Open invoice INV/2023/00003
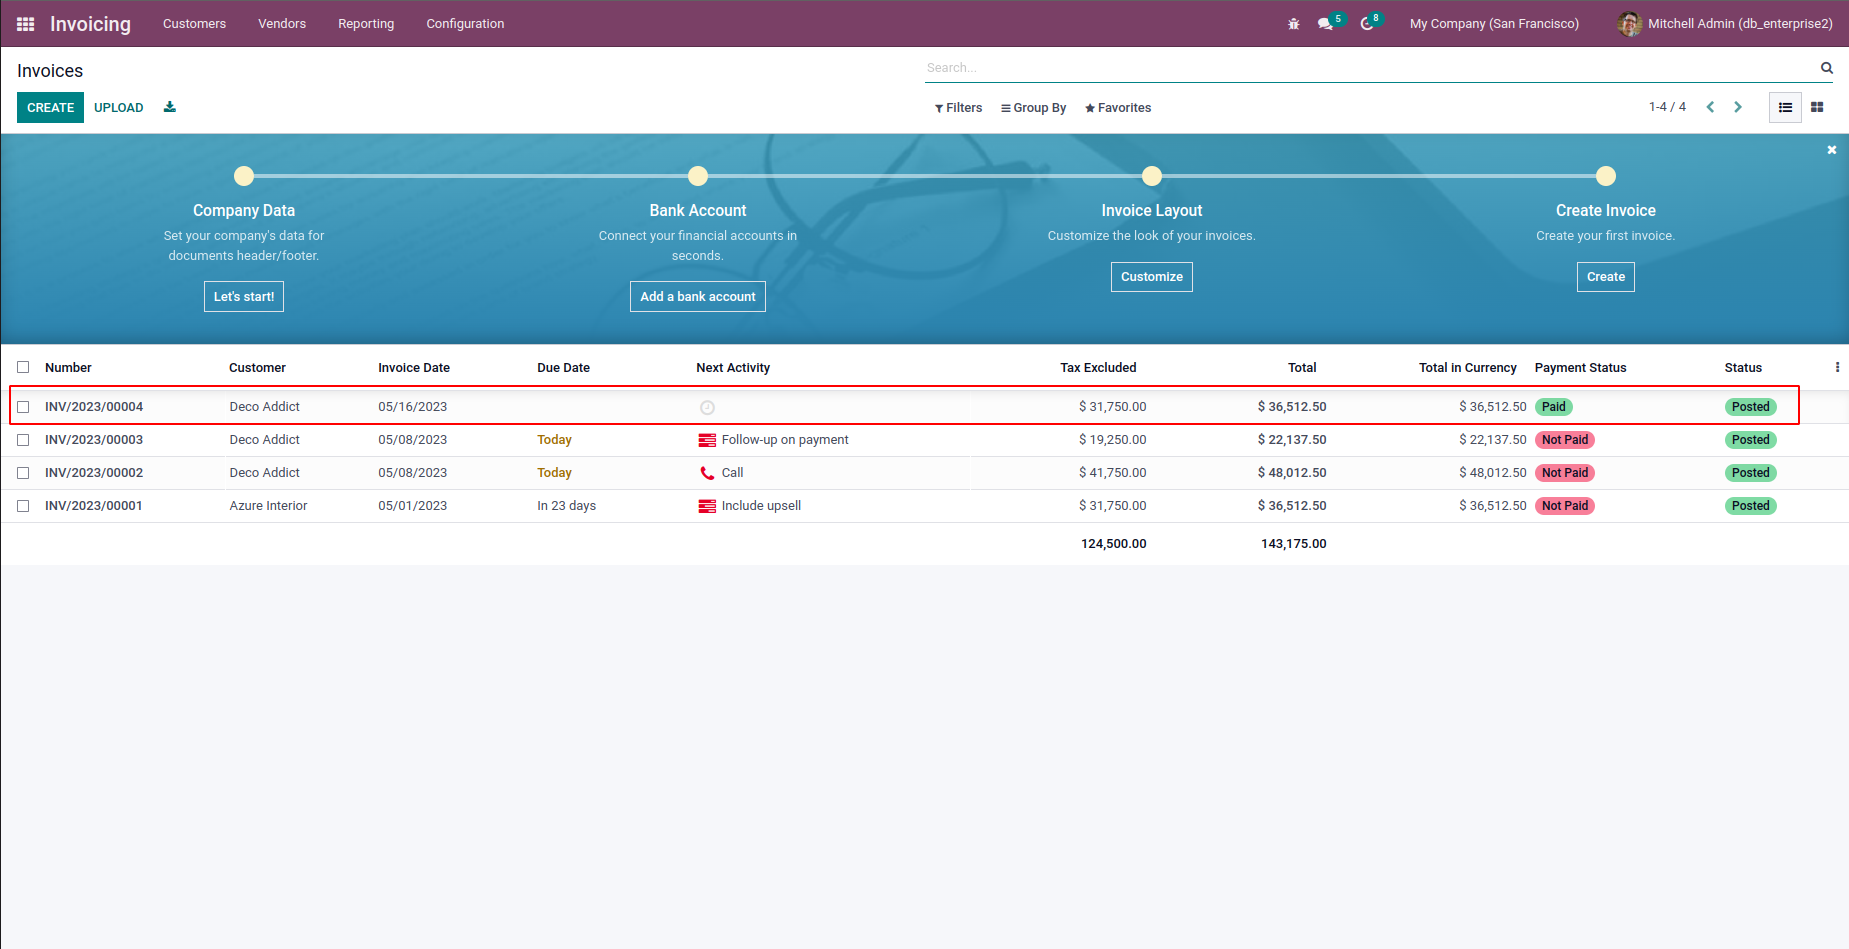 [x=94, y=440]
